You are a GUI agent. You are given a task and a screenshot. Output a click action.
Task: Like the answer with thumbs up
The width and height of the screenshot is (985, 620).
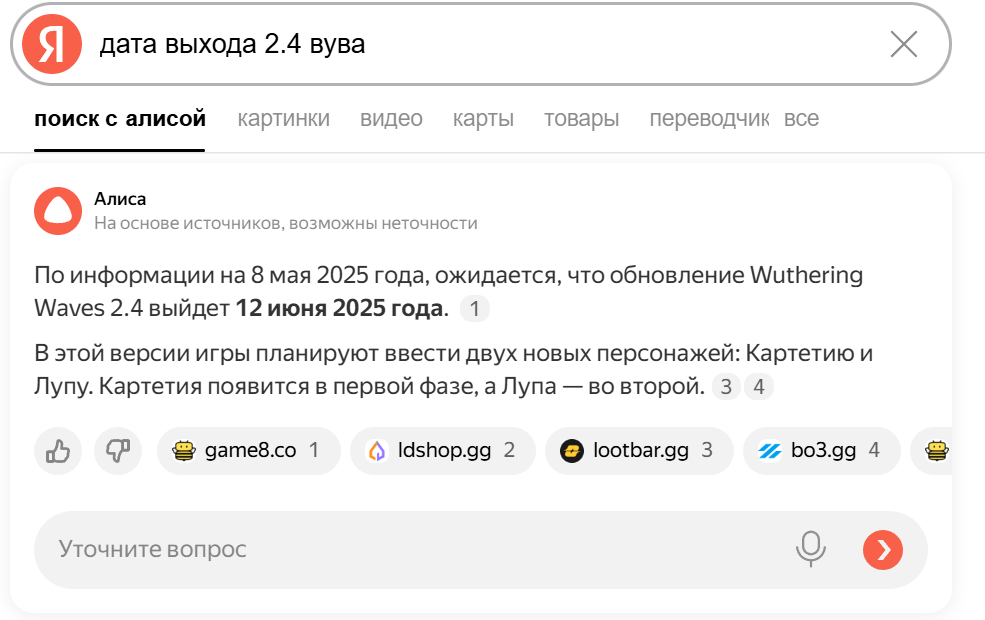pos(58,450)
